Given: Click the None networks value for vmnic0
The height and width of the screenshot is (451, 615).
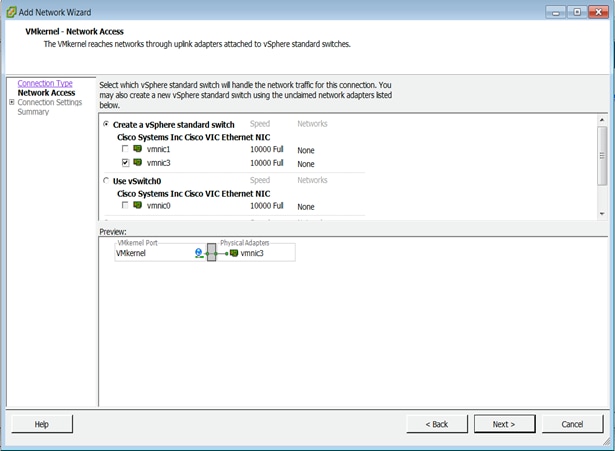Looking at the screenshot, I should click(306, 207).
